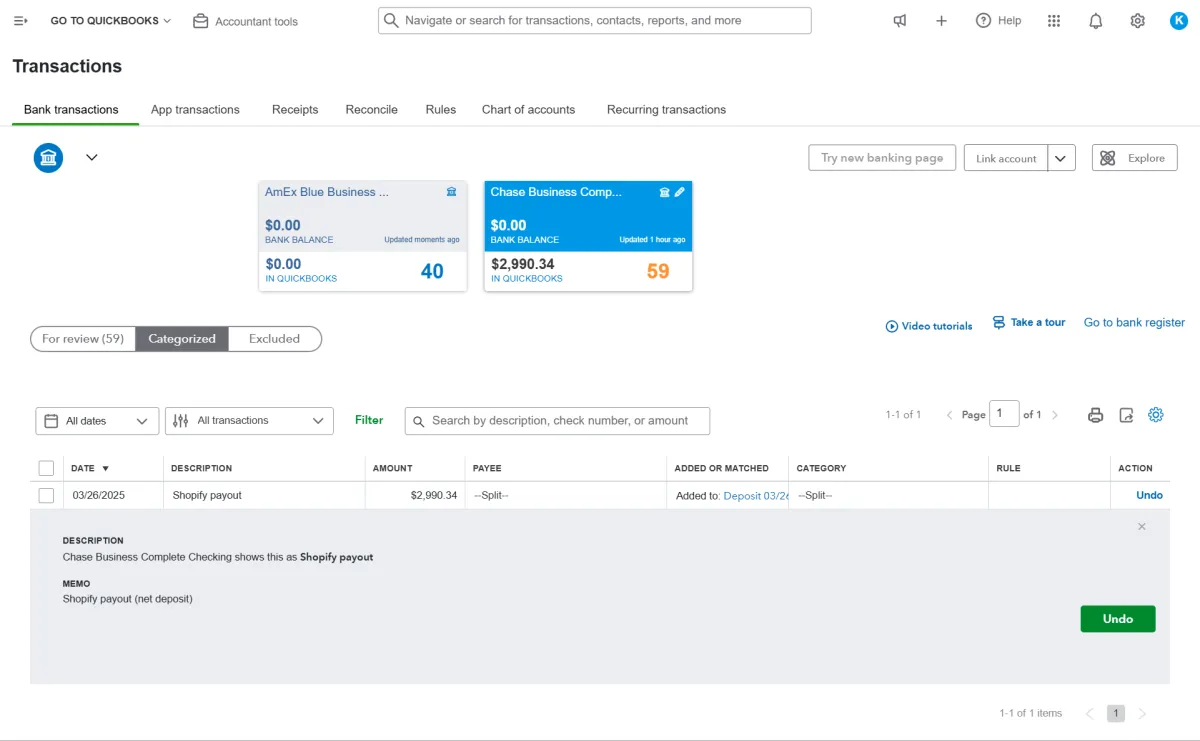Click the blue bank account icon
This screenshot has height=741, width=1200.
coord(48,157)
